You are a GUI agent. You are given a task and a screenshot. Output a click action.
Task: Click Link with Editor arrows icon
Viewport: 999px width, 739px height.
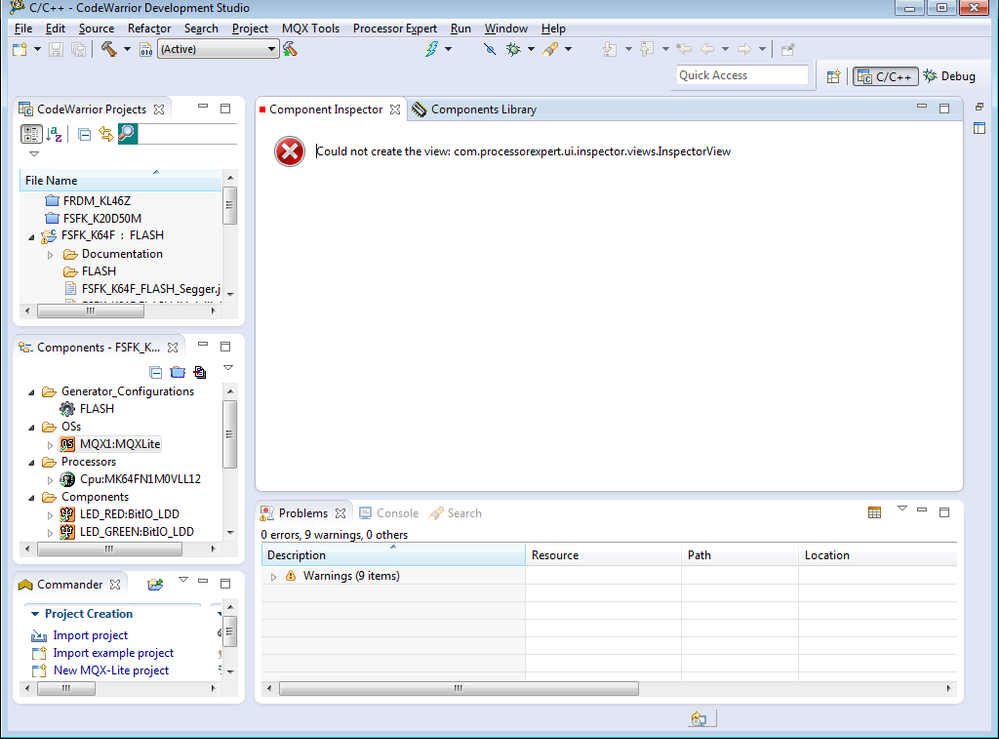click(x=106, y=134)
